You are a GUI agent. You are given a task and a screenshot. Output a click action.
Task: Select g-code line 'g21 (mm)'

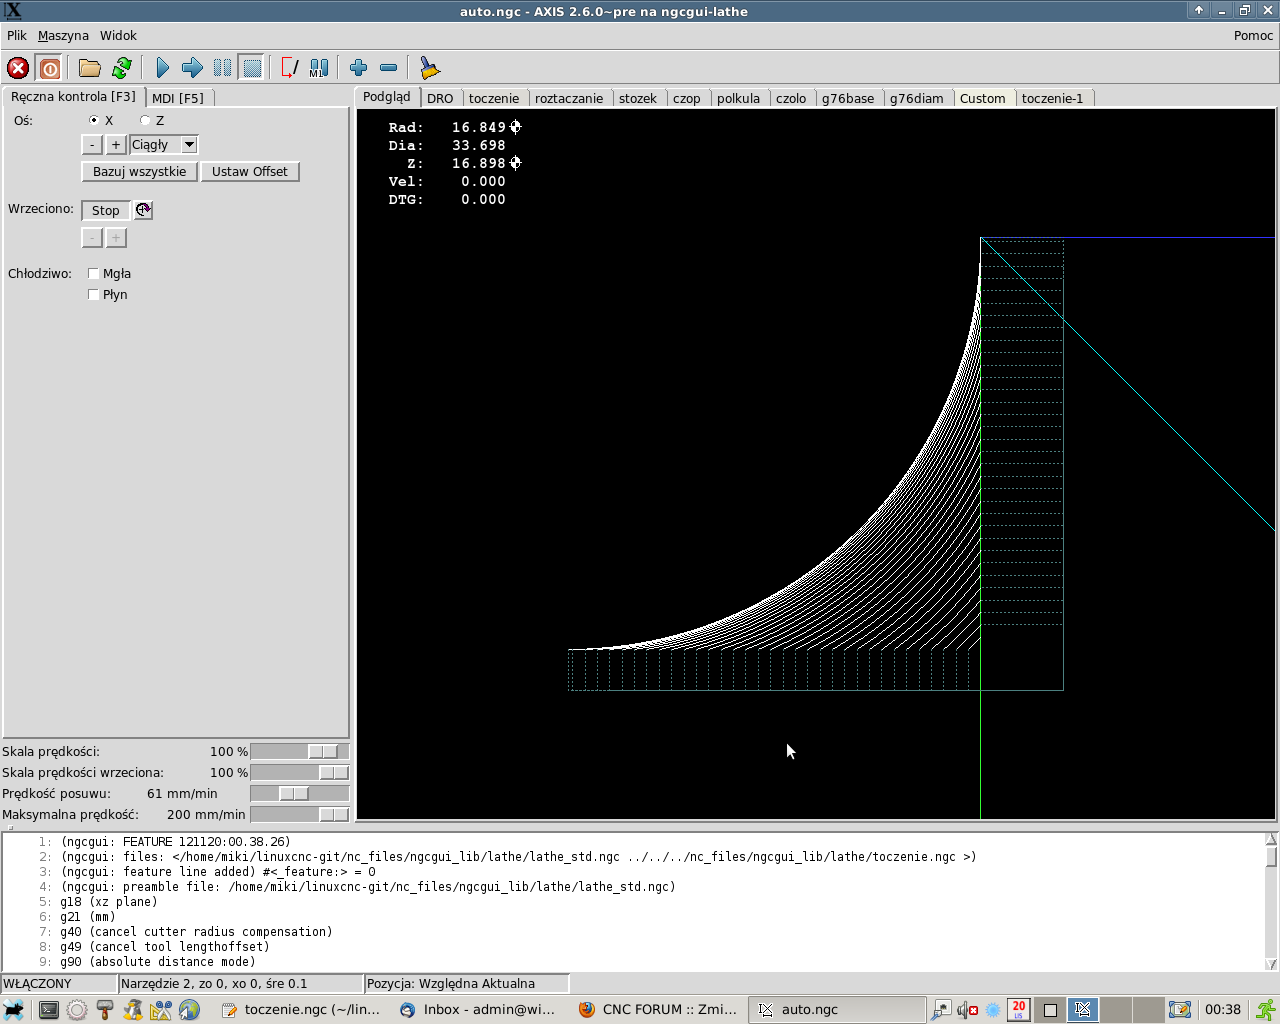point(88,917)
